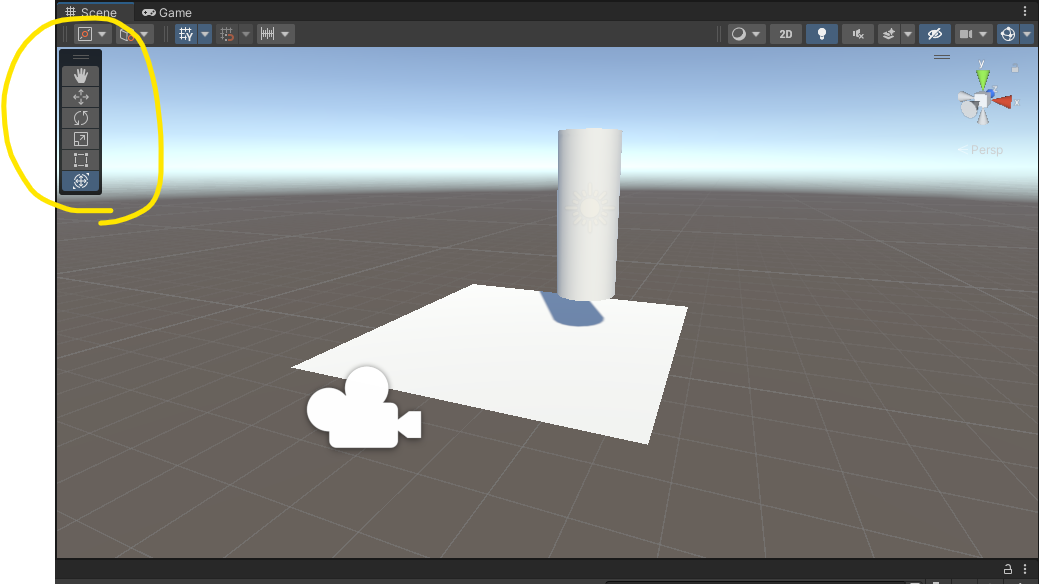Viewport: 1039px width, 584px height.
Task: Select the Rotate tool
Action: coord(81,118)
